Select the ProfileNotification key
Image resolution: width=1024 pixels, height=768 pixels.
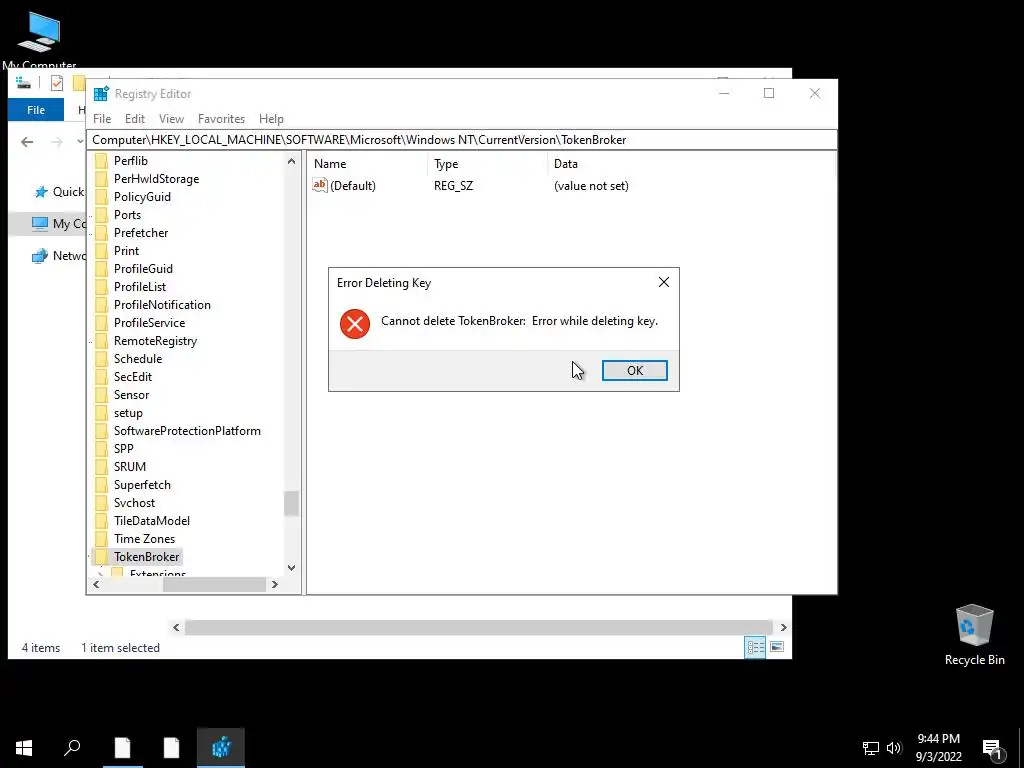(162, 305)
